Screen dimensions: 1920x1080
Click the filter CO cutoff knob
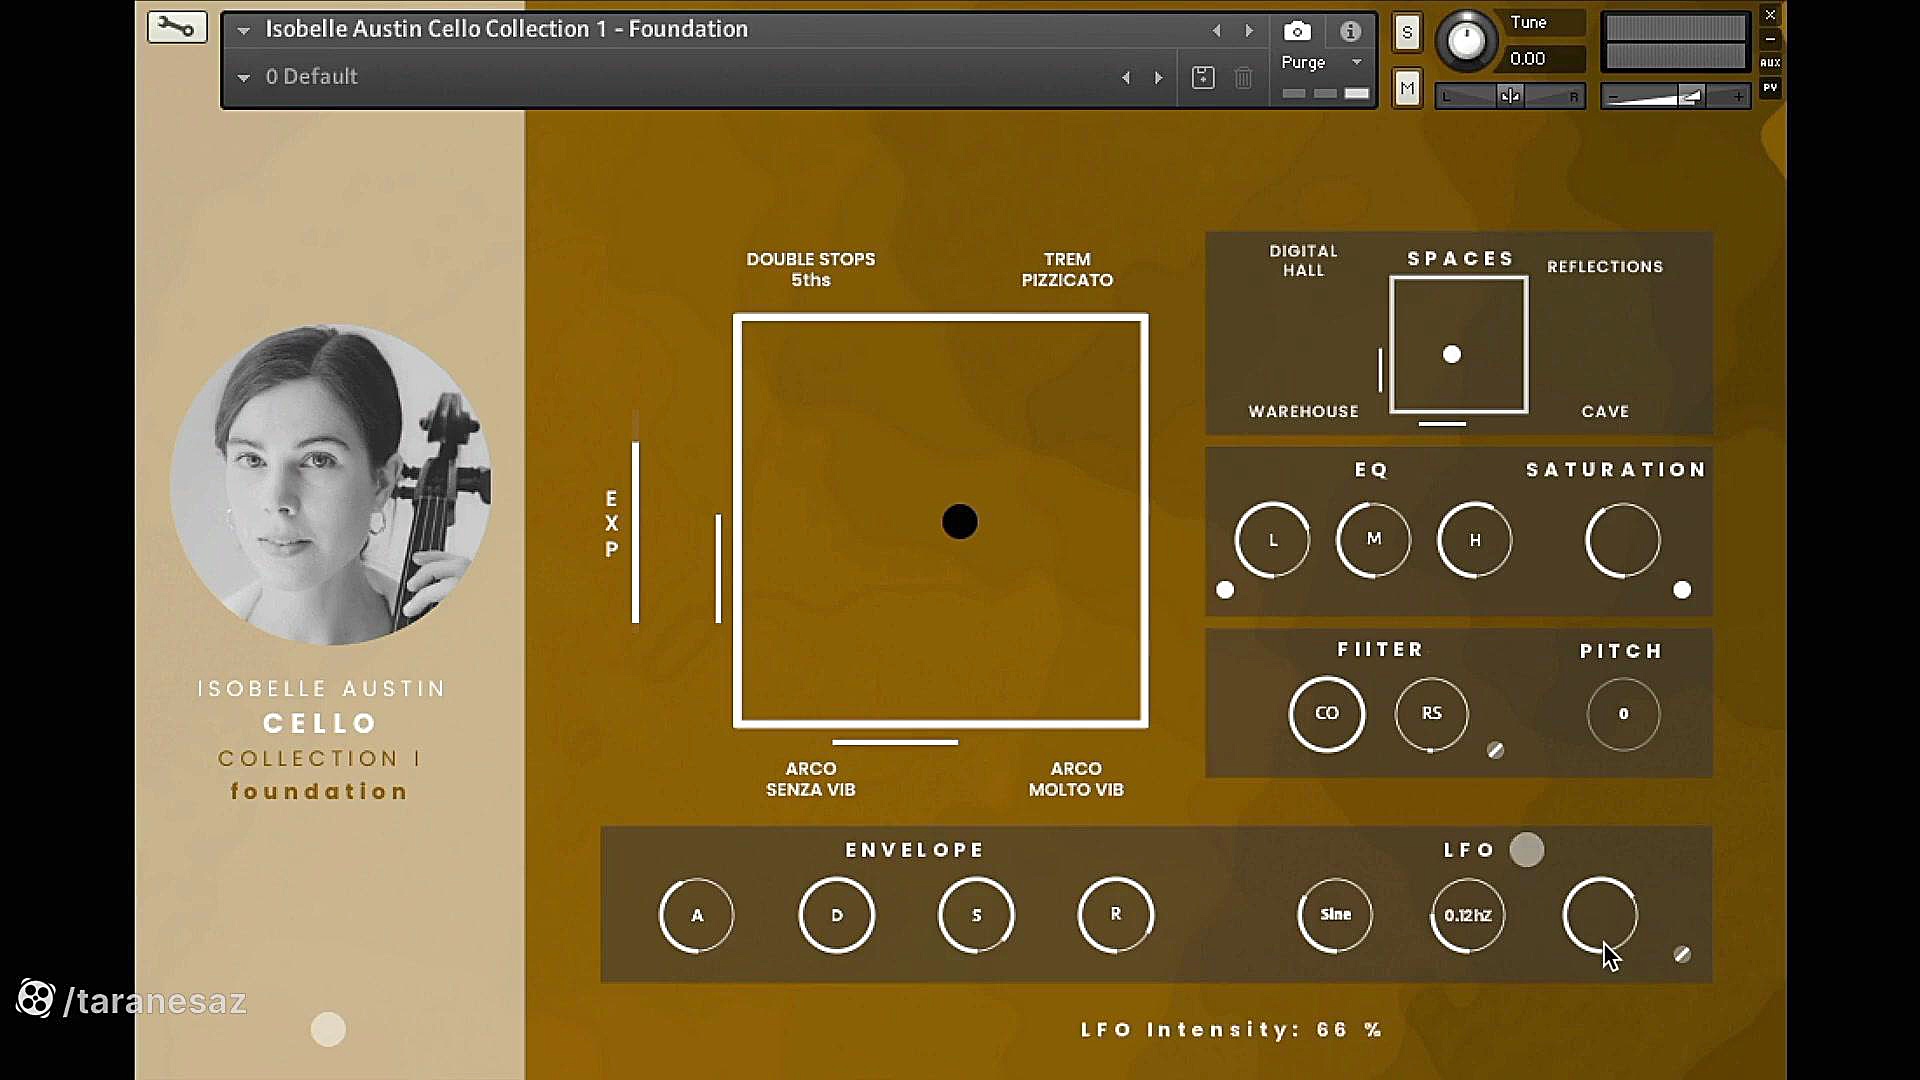click(1326, 713)
